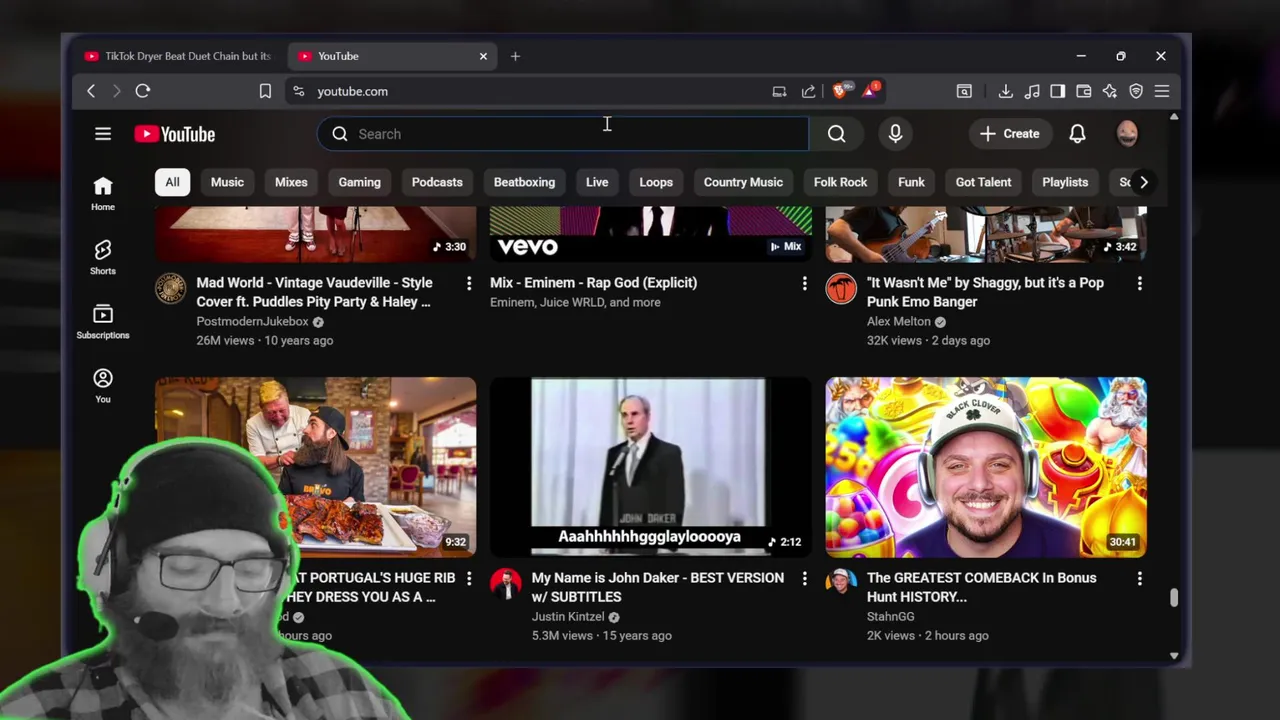The width and height of the screenshot is (1280, 720).
Task: Select the Playlists filter chip
Action: click(1065, 182)
